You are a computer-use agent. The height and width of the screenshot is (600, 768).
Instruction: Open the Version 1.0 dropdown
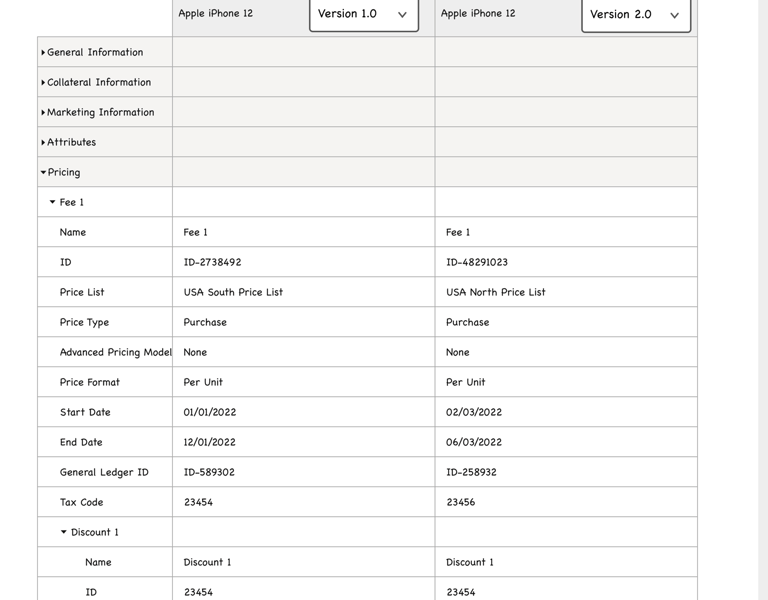[363, 15]
